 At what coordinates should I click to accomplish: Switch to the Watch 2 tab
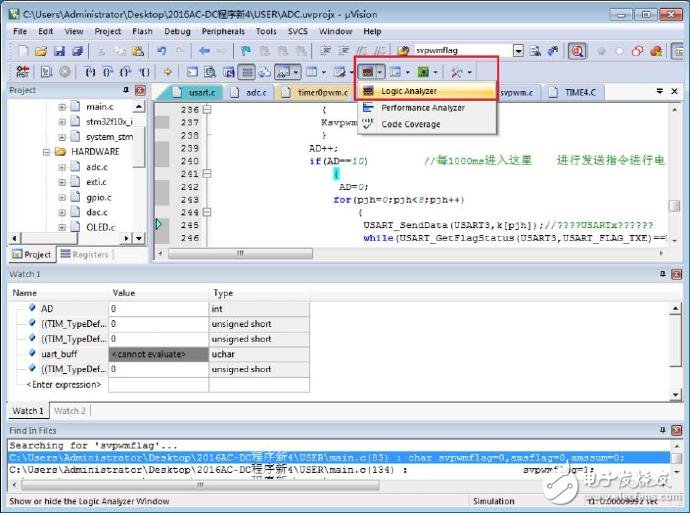(x=70, y=411)
